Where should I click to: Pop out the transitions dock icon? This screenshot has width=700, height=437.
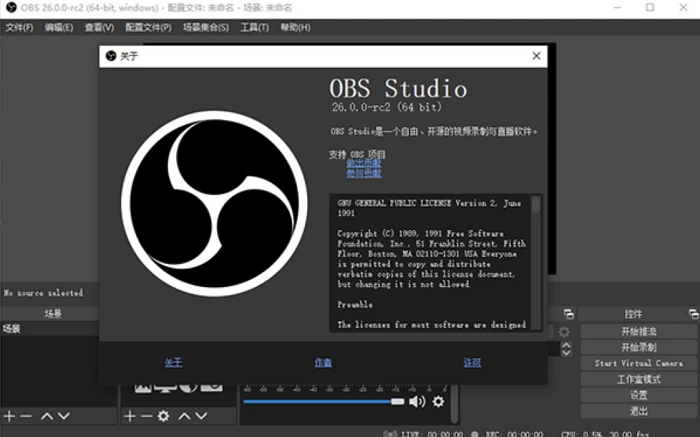pos(568,314)
